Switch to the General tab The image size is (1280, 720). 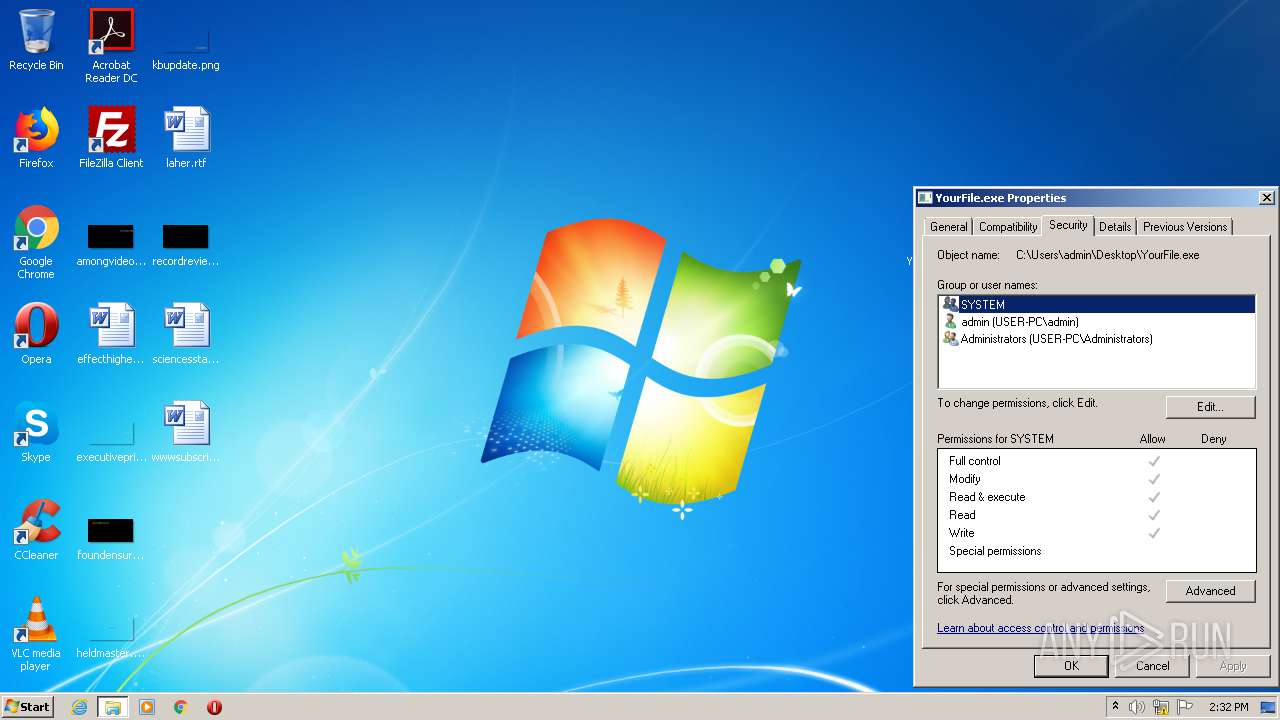point(948,227)
